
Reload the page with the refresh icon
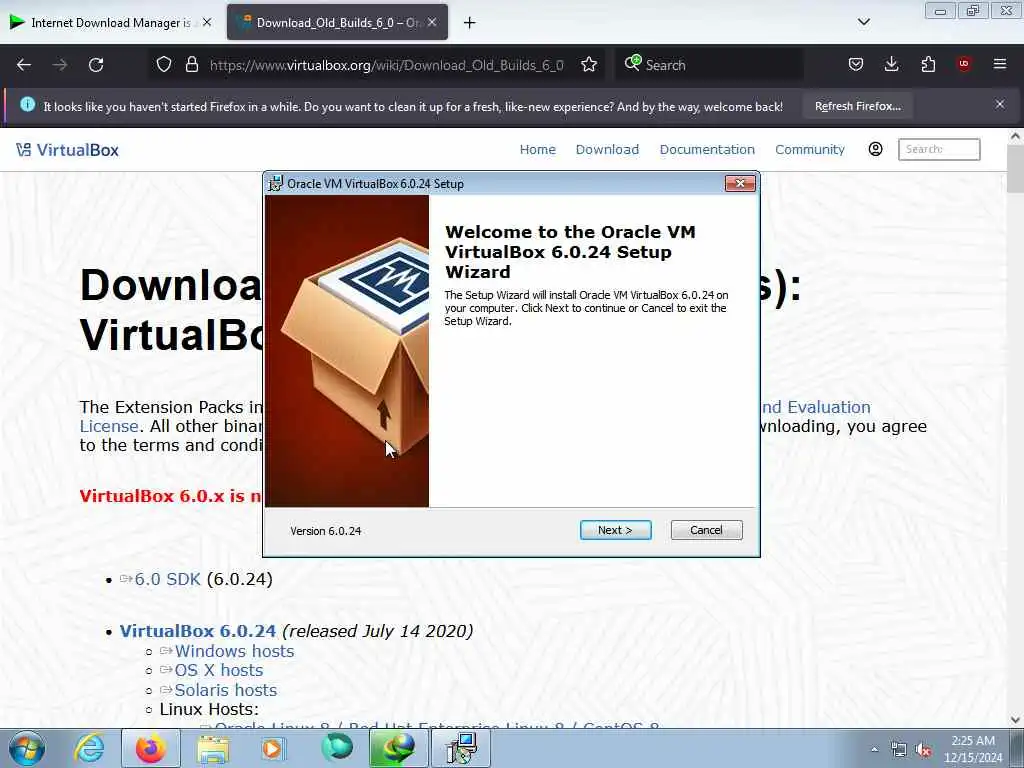coord(96,65)
